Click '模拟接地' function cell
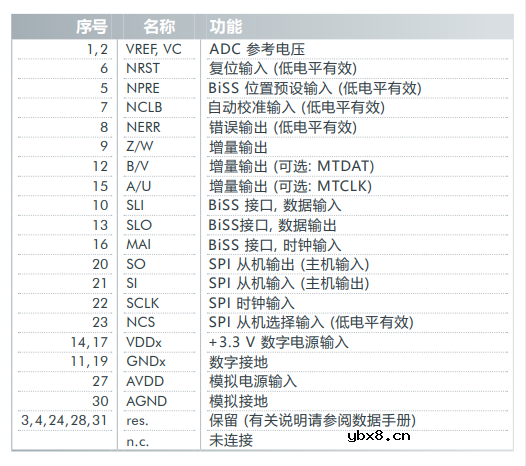The height and width of the screenshot is (466, 526). 239,401
